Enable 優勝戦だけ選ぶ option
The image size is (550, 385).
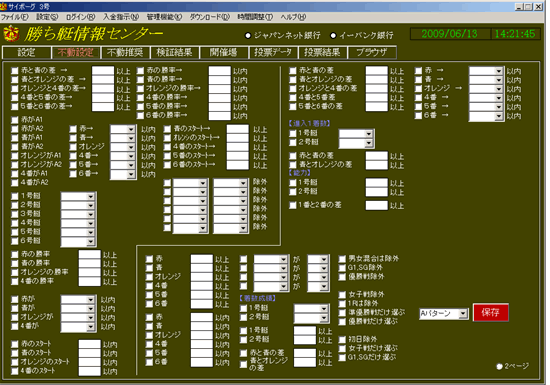click(342, 322)
